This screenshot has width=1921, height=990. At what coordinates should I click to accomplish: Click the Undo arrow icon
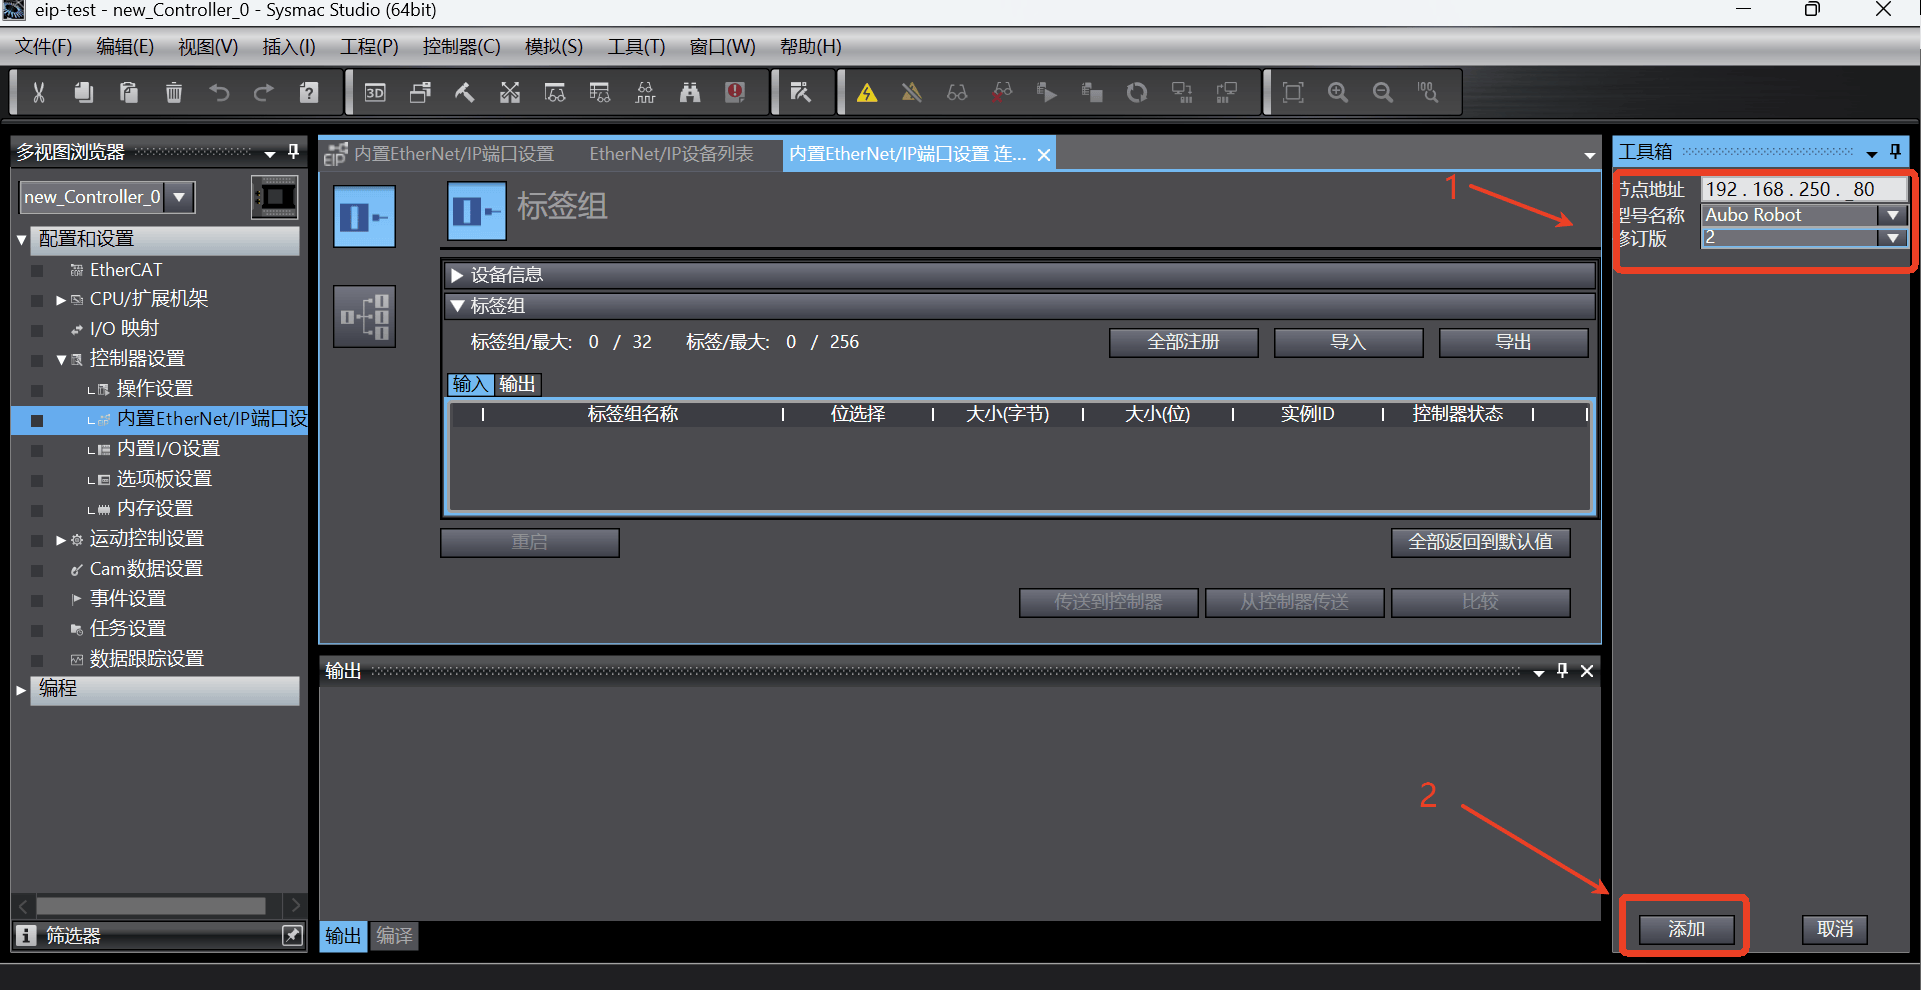[219, 93]
